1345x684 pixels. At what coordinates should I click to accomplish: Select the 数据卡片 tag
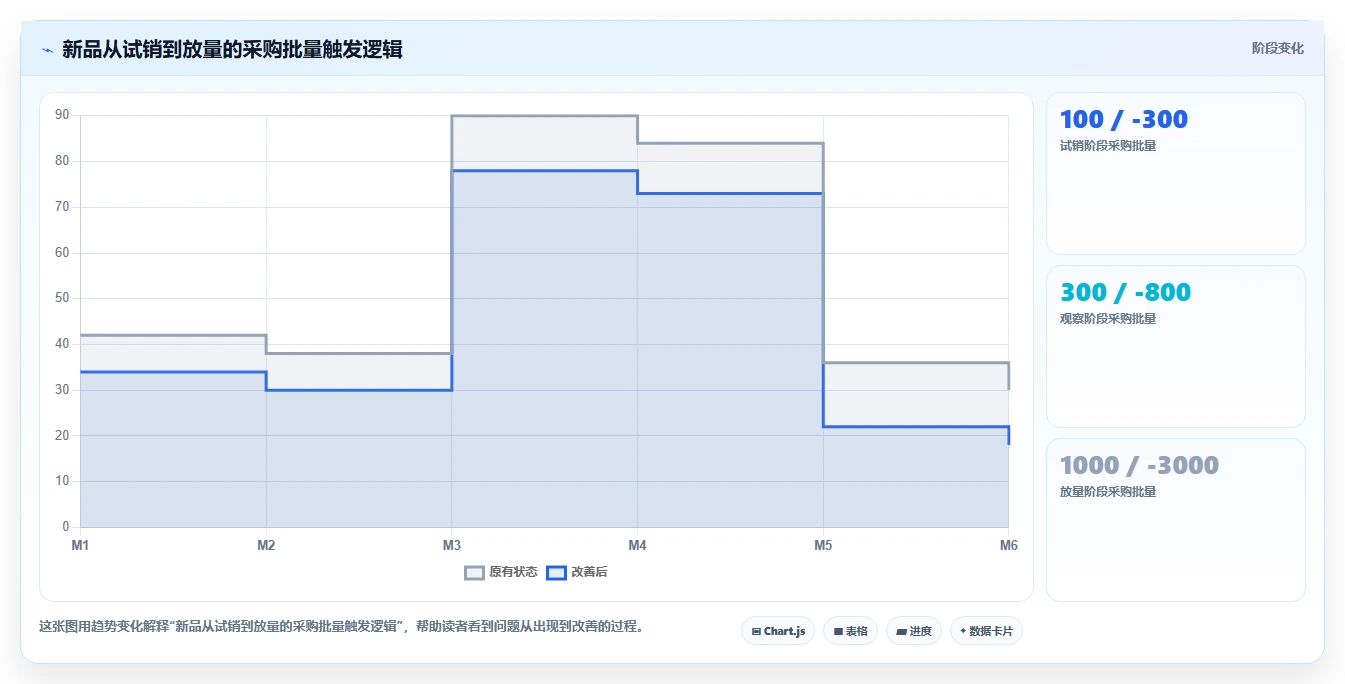tap(986, 631)
